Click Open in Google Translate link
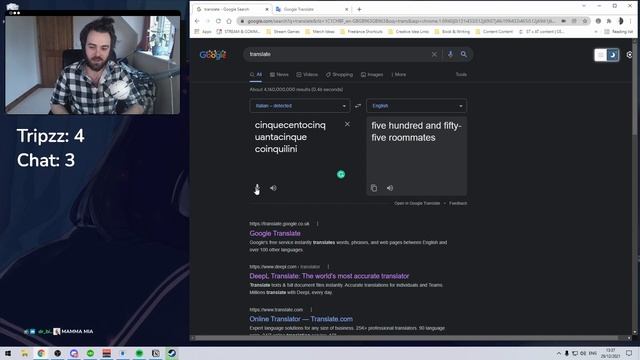This screenshot has height=360, width=640. click(x=417, y=203)
